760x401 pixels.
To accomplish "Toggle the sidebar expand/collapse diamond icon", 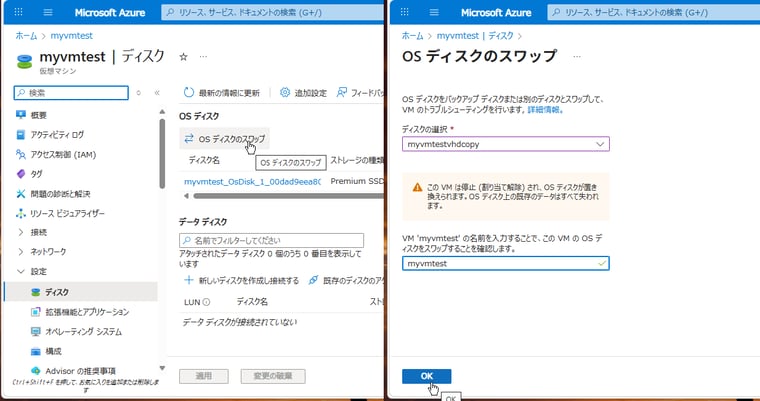I will 139,93.
